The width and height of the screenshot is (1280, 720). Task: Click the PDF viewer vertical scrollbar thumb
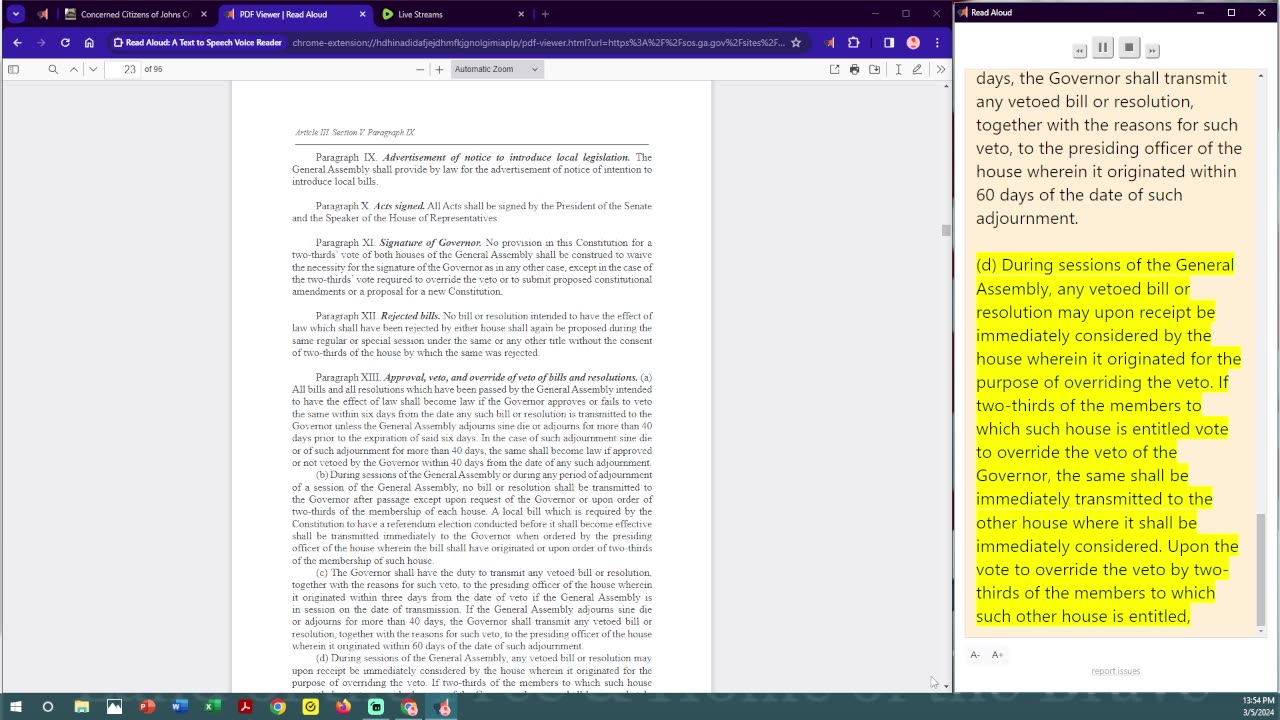click(946, 230)
